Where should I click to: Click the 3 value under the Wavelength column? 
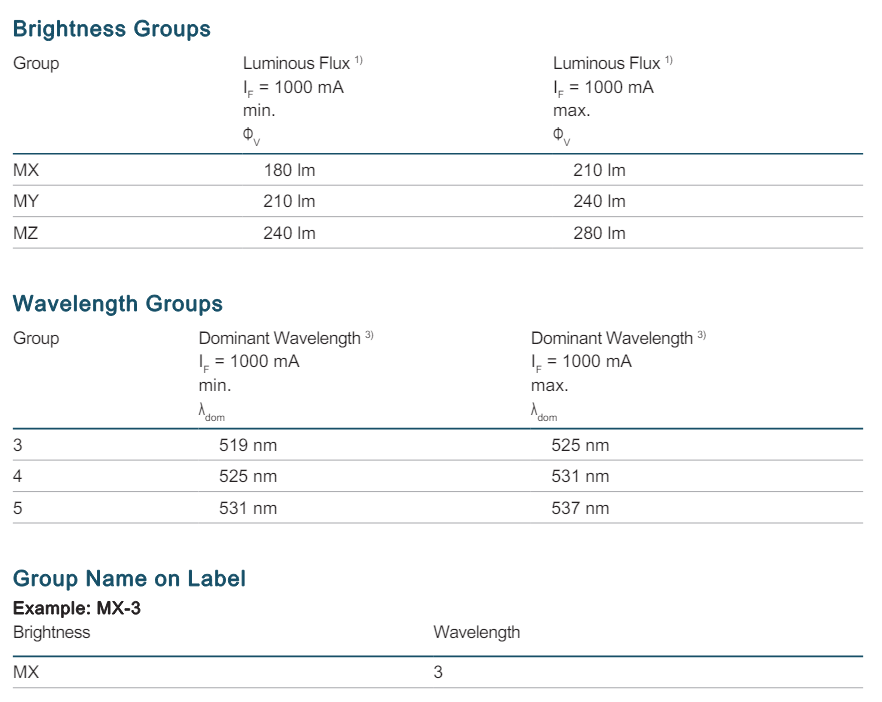coord(438,673)
